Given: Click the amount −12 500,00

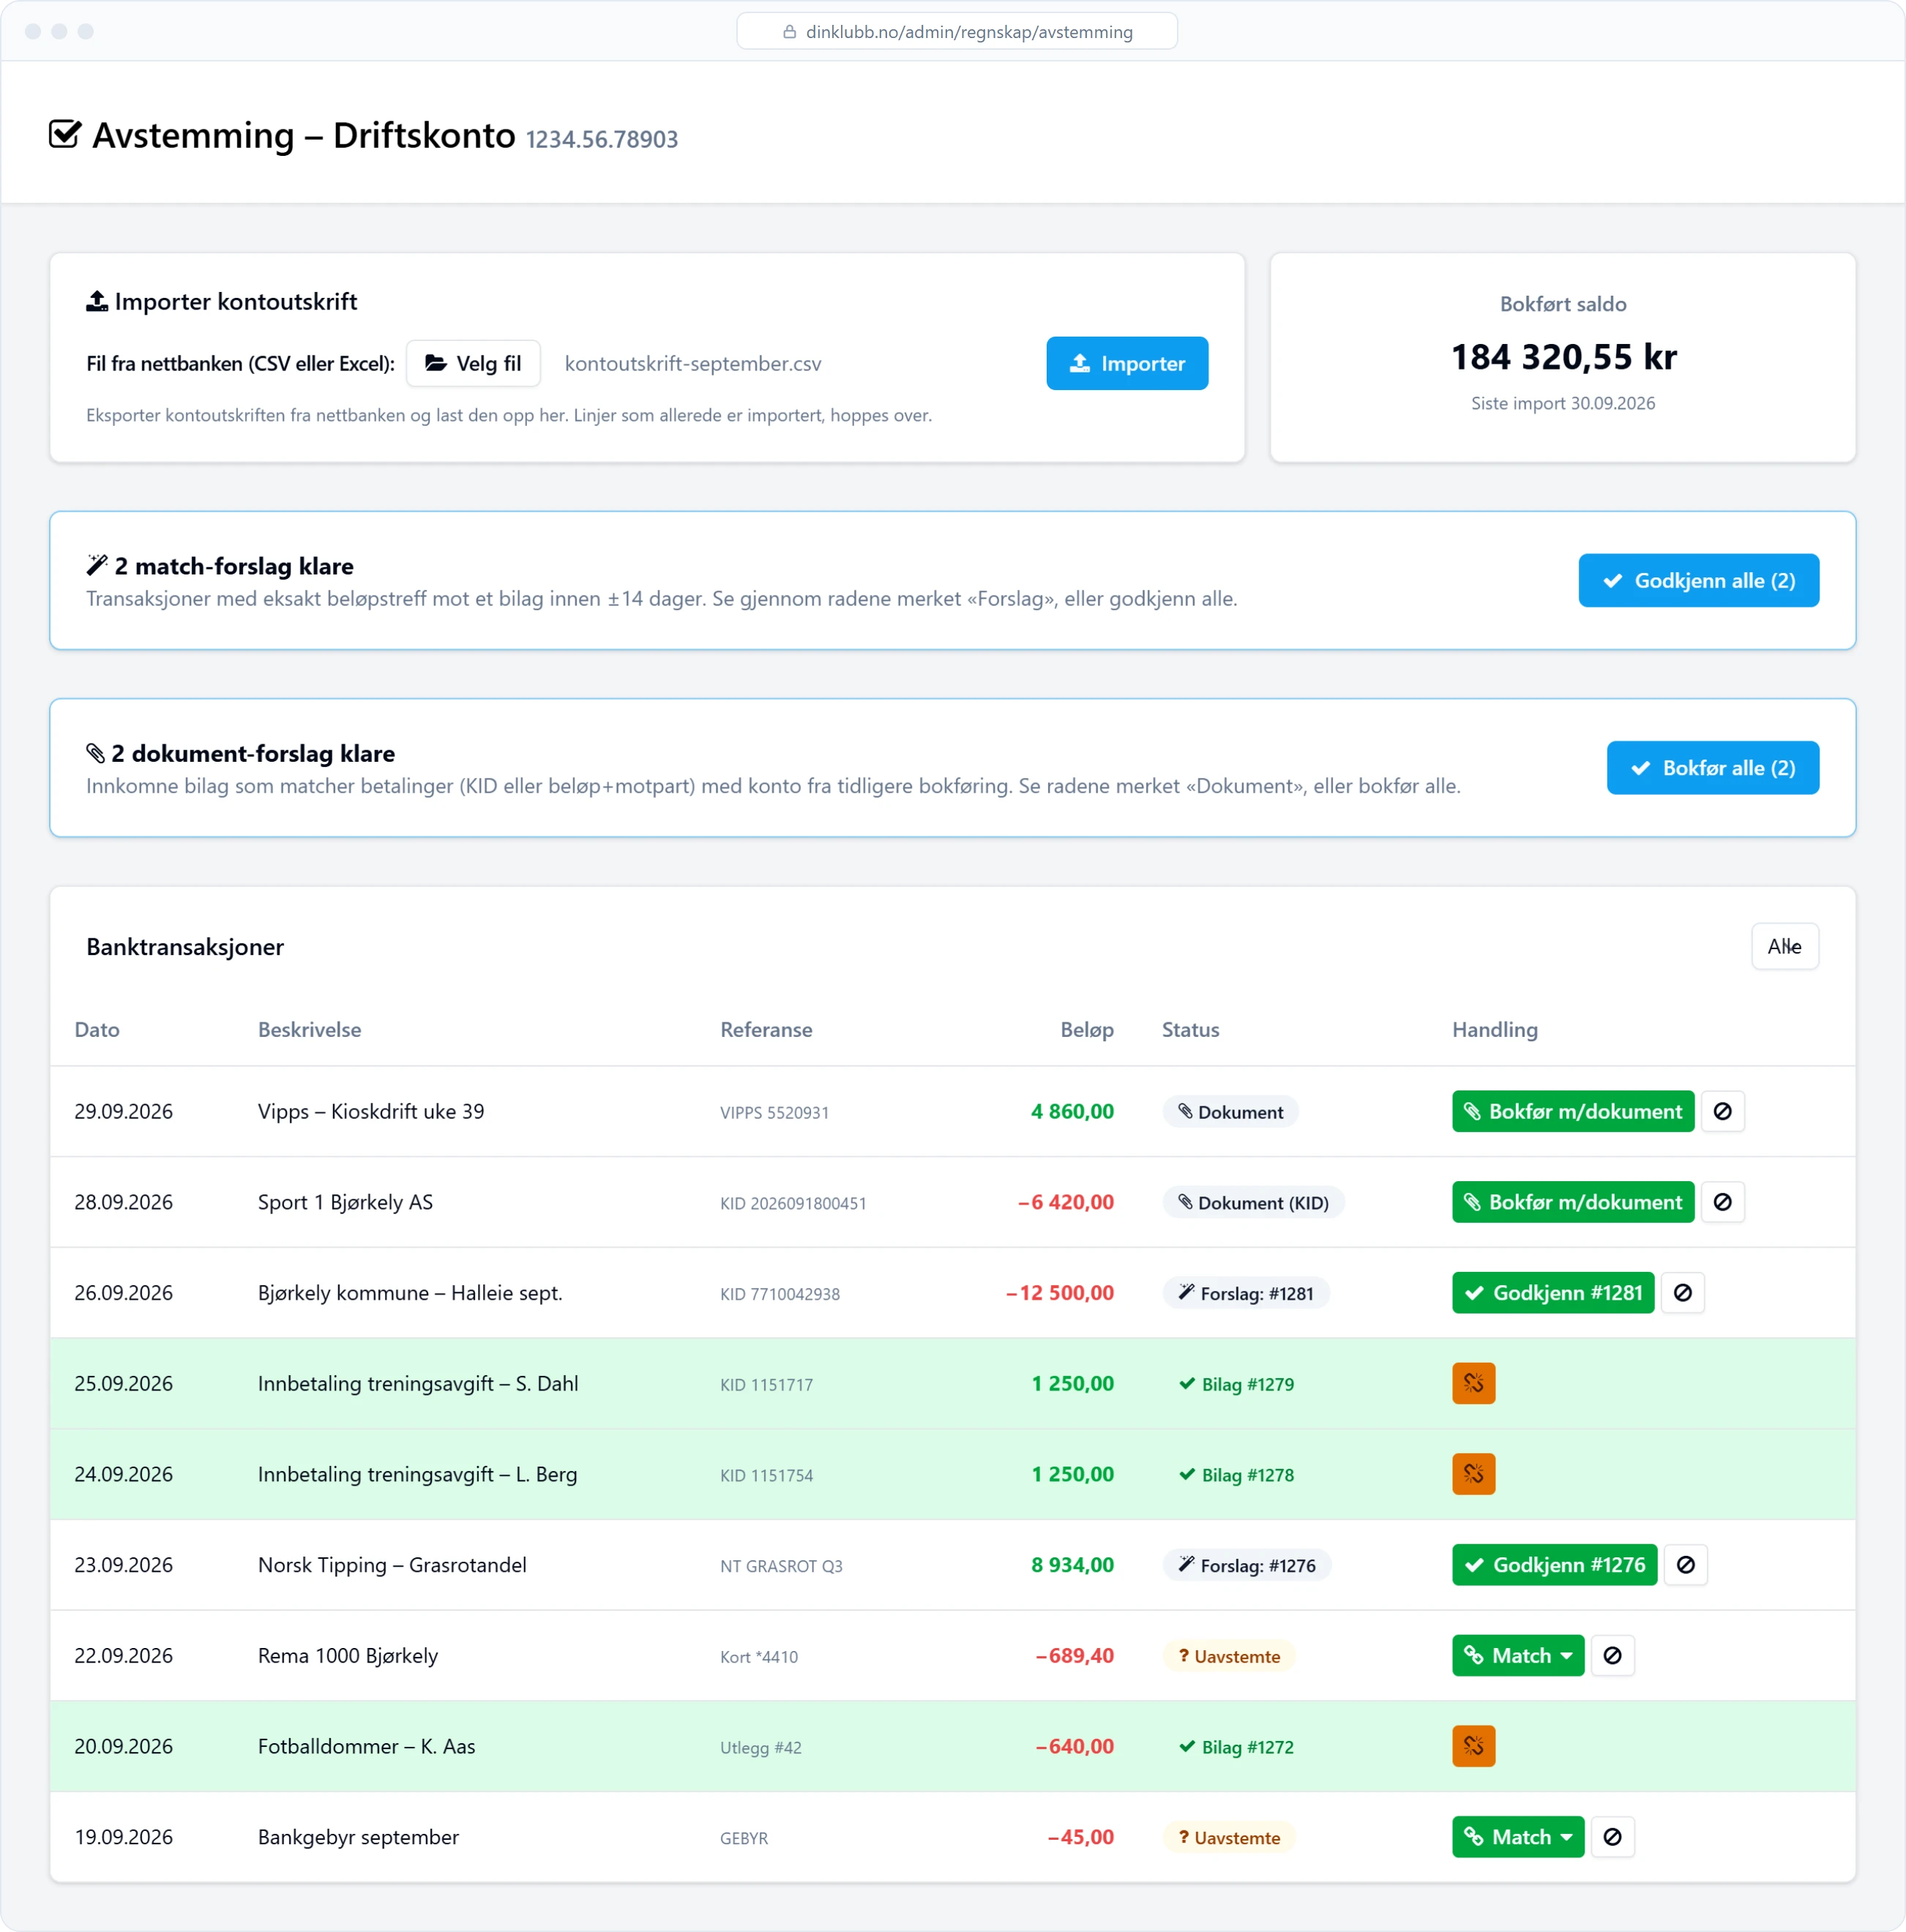Looking at the screenshot, I should [x=1060, y=1293].
